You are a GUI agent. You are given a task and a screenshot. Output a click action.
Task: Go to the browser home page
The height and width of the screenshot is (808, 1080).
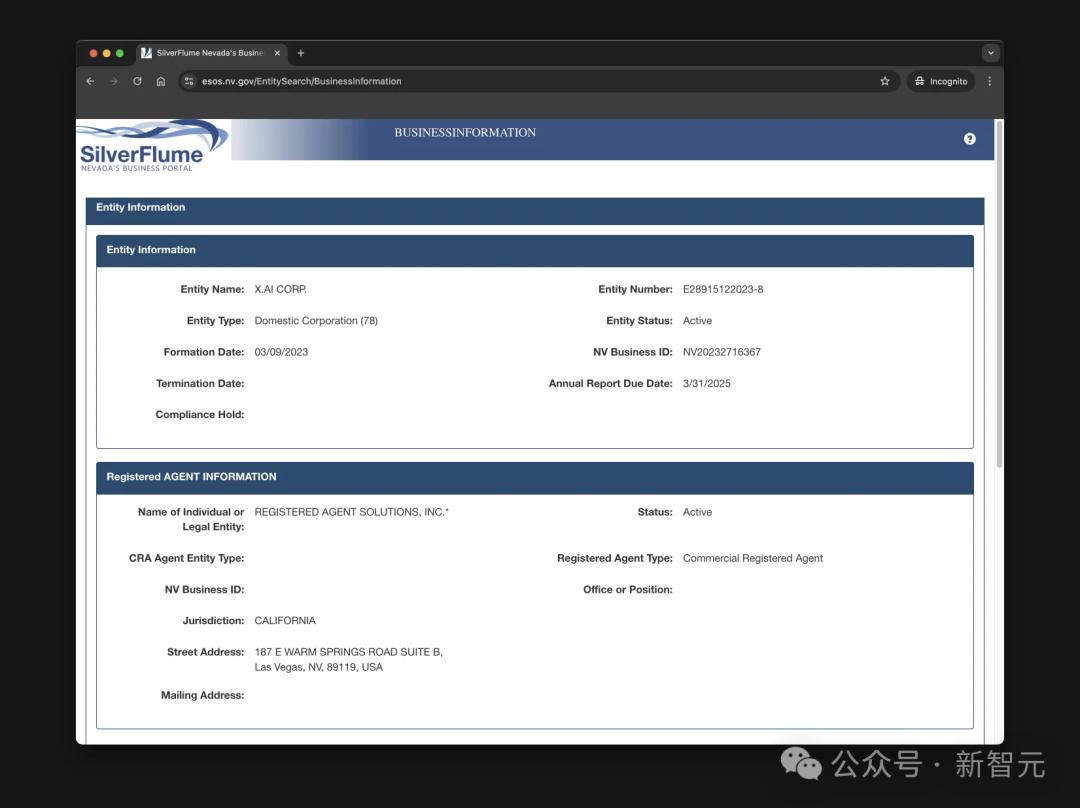161,81
